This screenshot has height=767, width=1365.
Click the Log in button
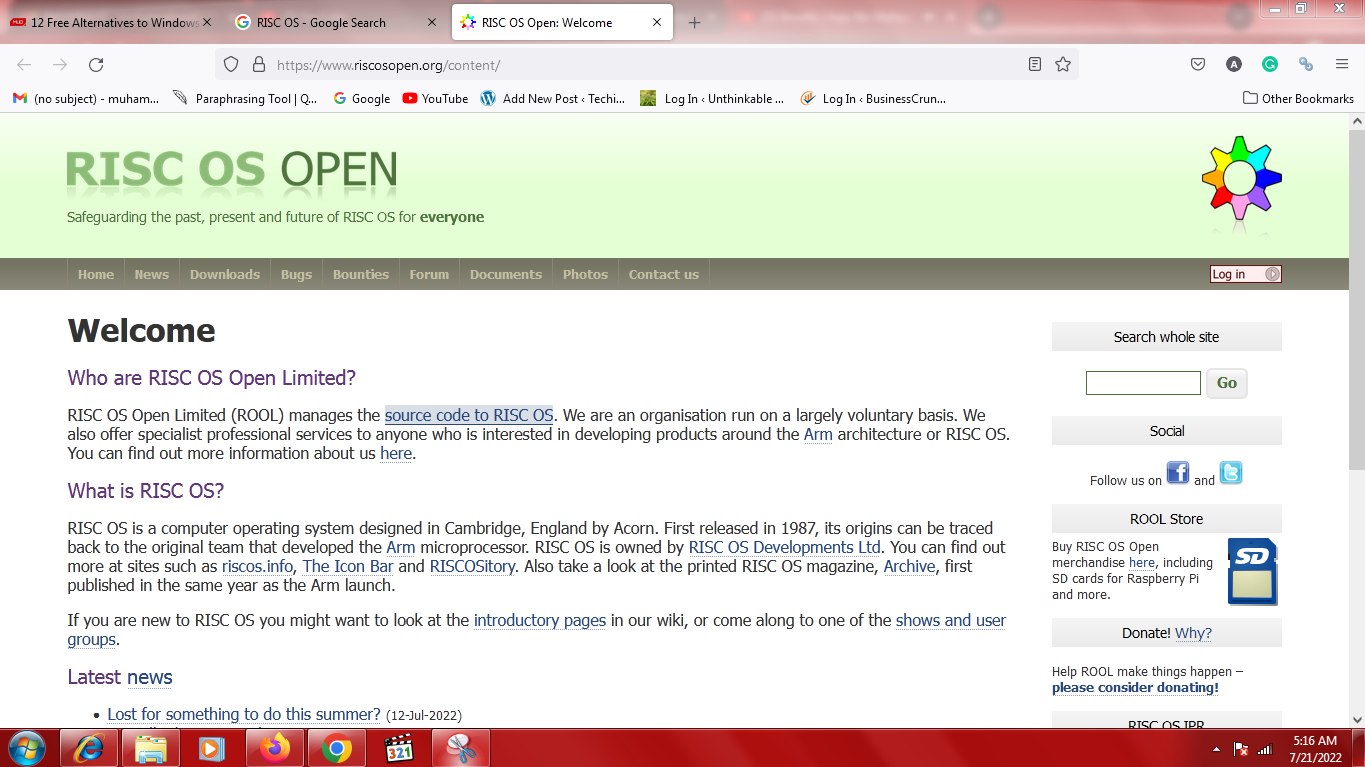pos(1245,274)
